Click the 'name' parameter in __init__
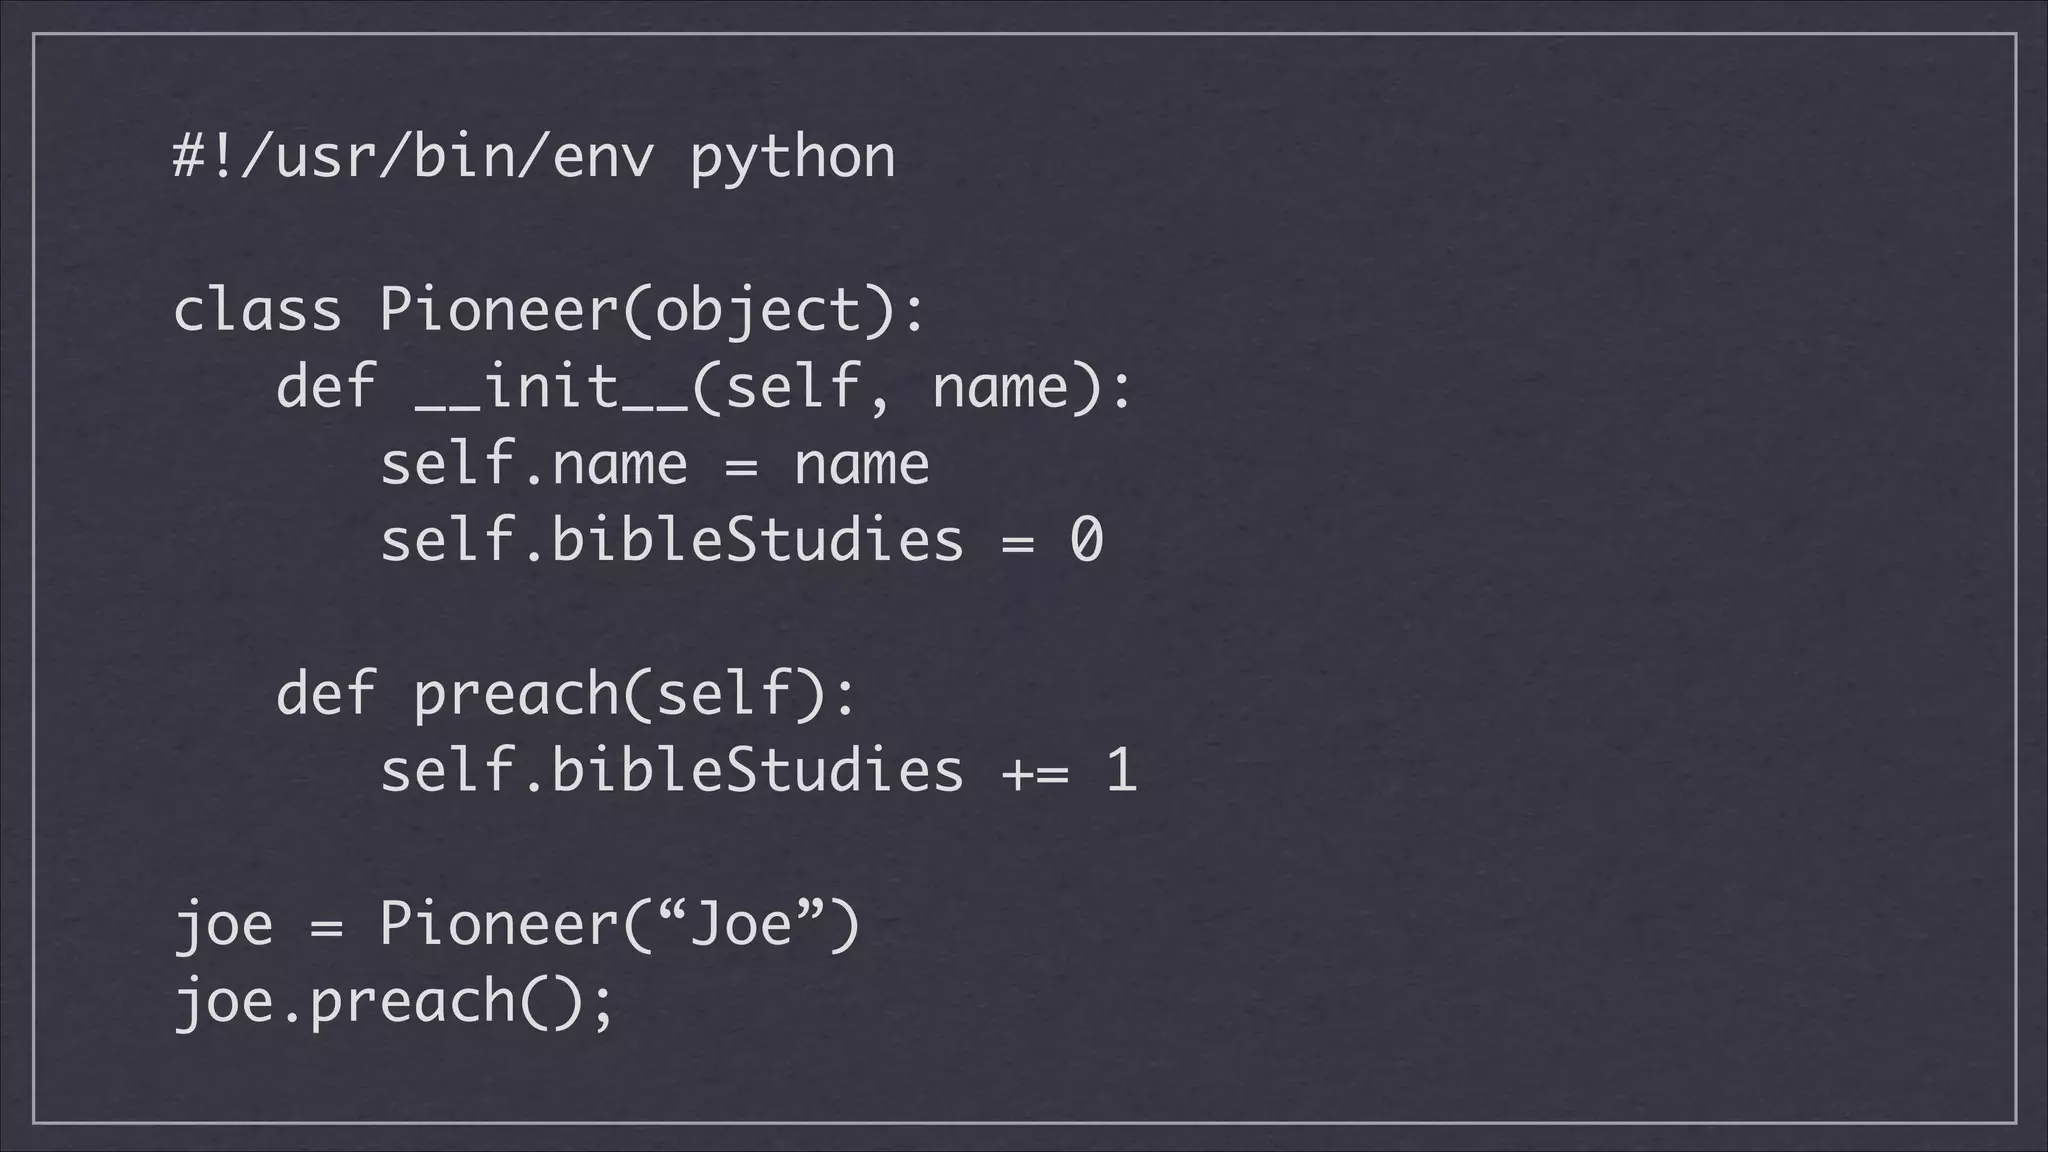The height and width of the screenshot is (1152, 2048). click(1001, 387)
